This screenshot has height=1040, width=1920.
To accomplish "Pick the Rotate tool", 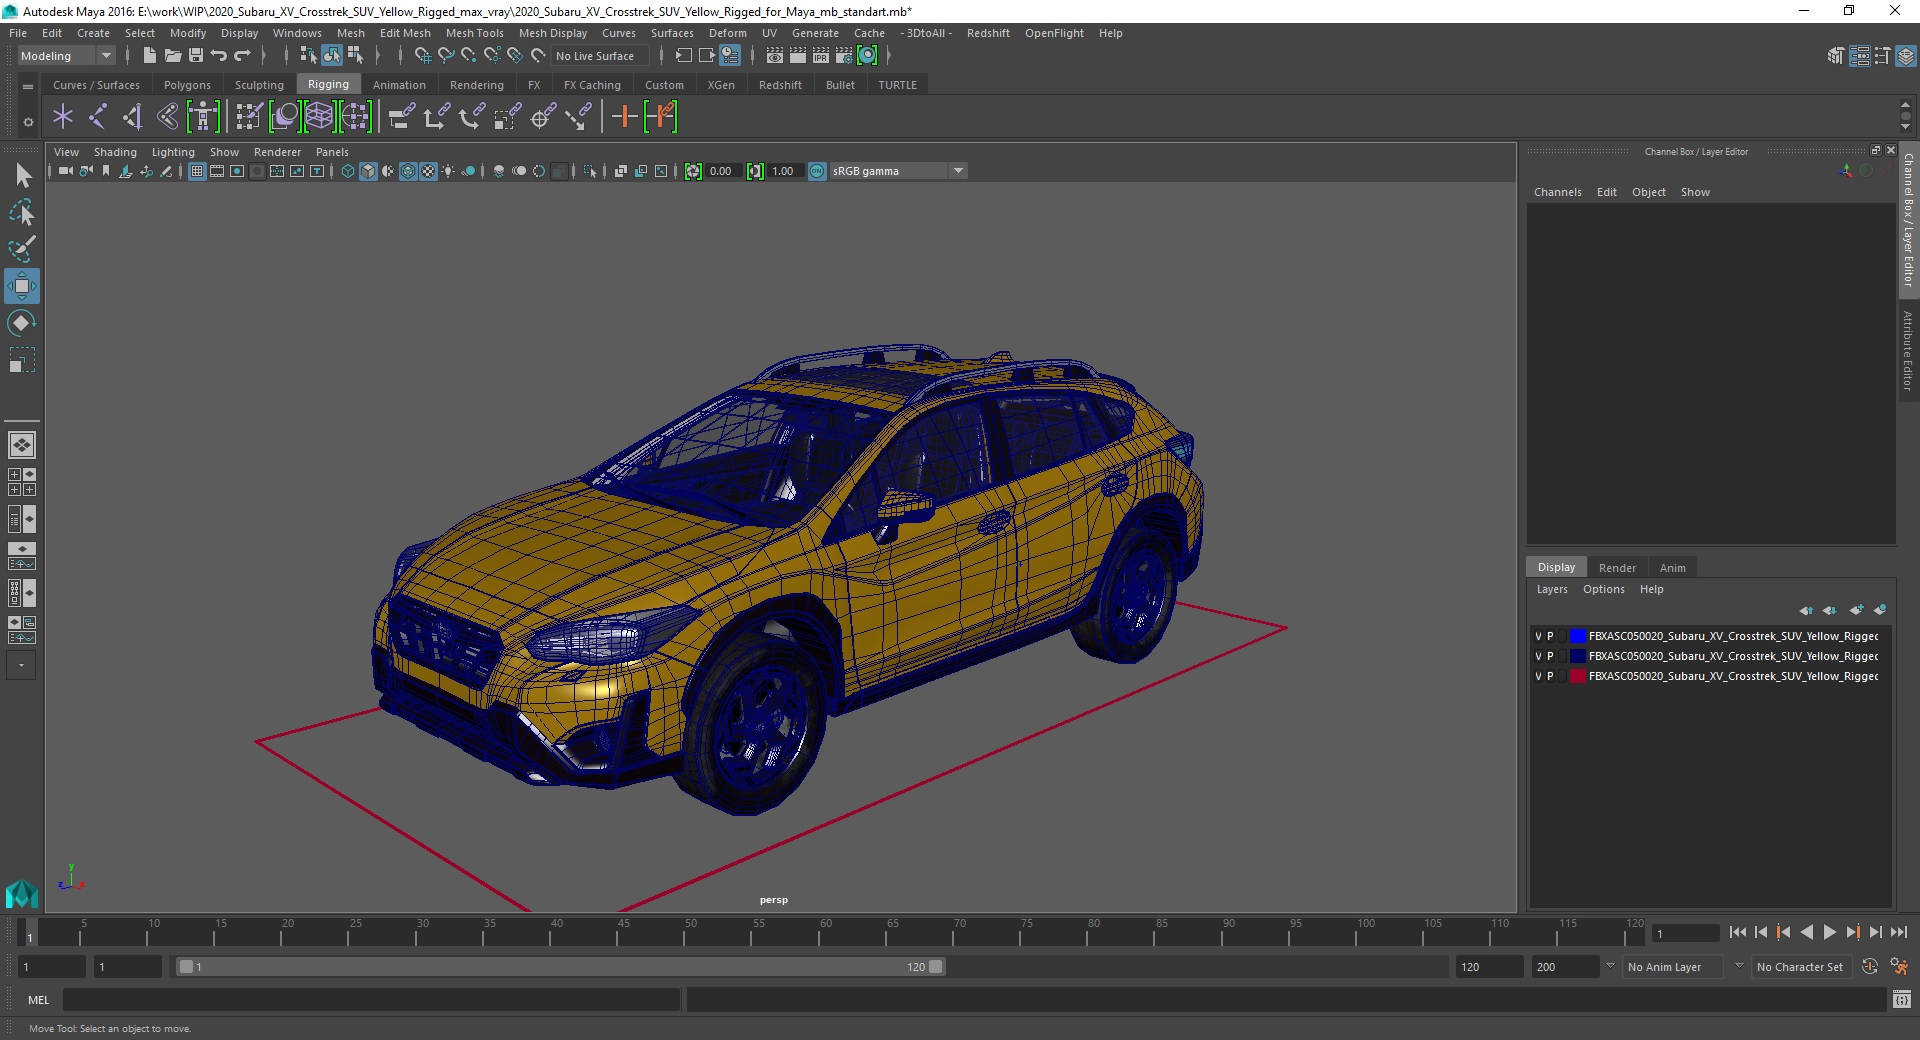I will 22,323.
